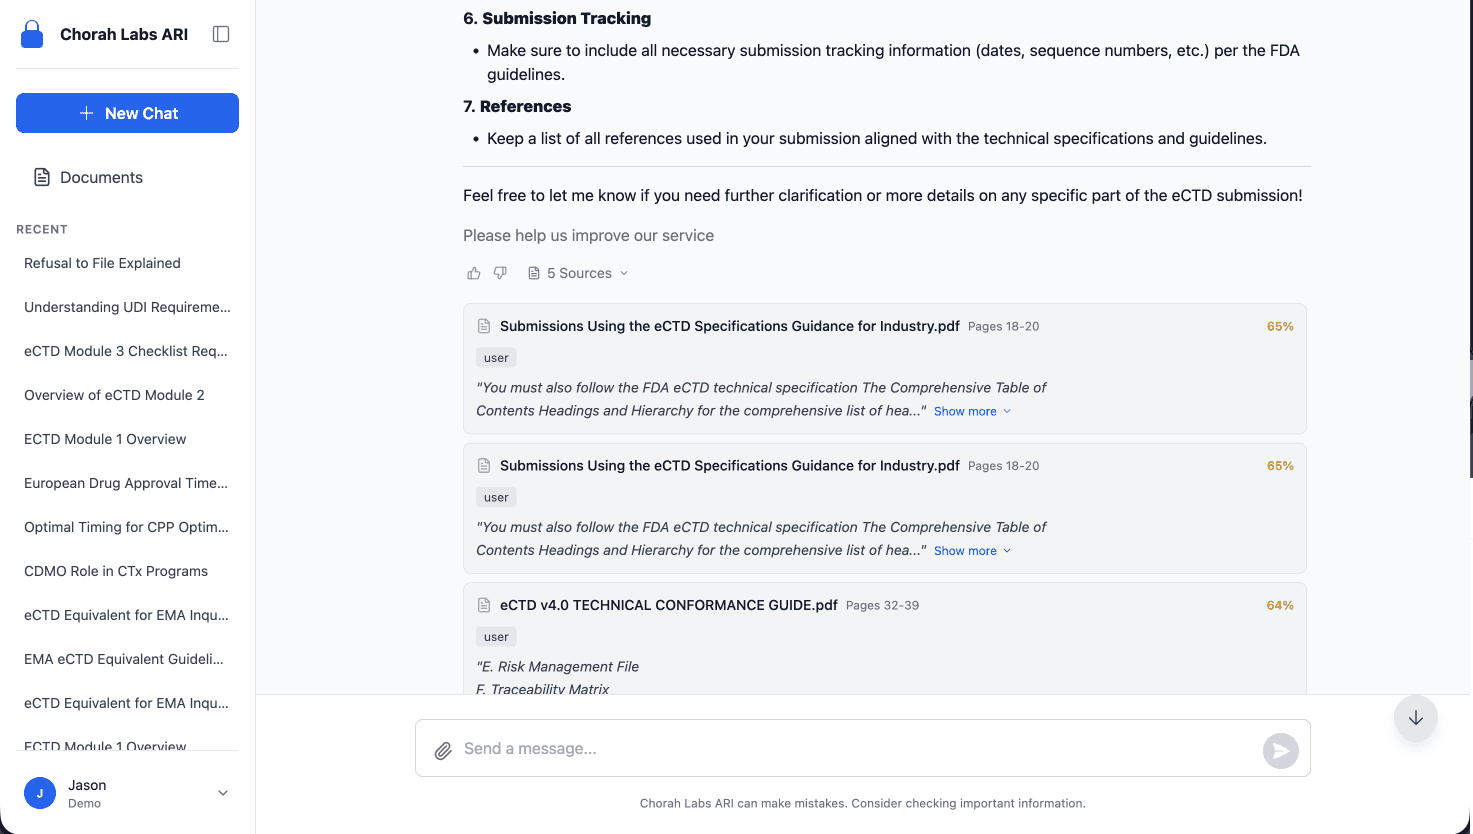The height and width of the screenshot is (834, 1473).
Task: Click the Chorah Labs lock logo
Action: point(32,35)
